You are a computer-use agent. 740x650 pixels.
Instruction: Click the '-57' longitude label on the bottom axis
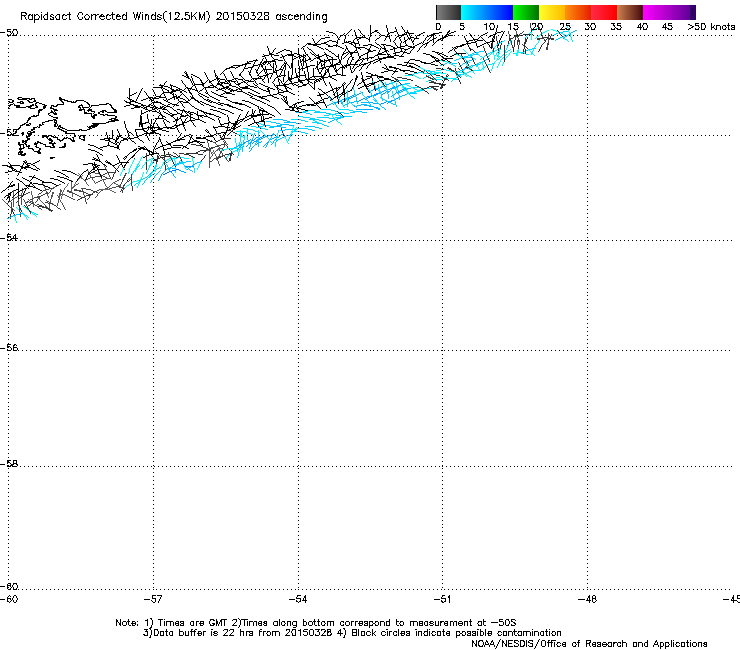click(x=153, y=599)
